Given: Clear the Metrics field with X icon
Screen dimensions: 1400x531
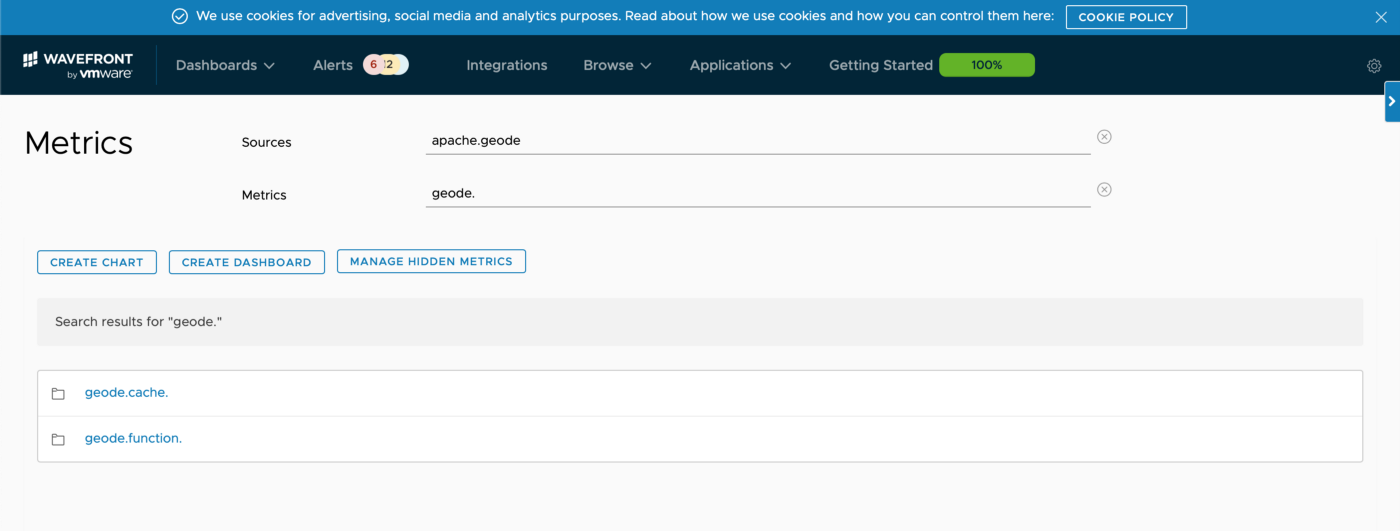Looking at the screenshot, I should 1104,190.
